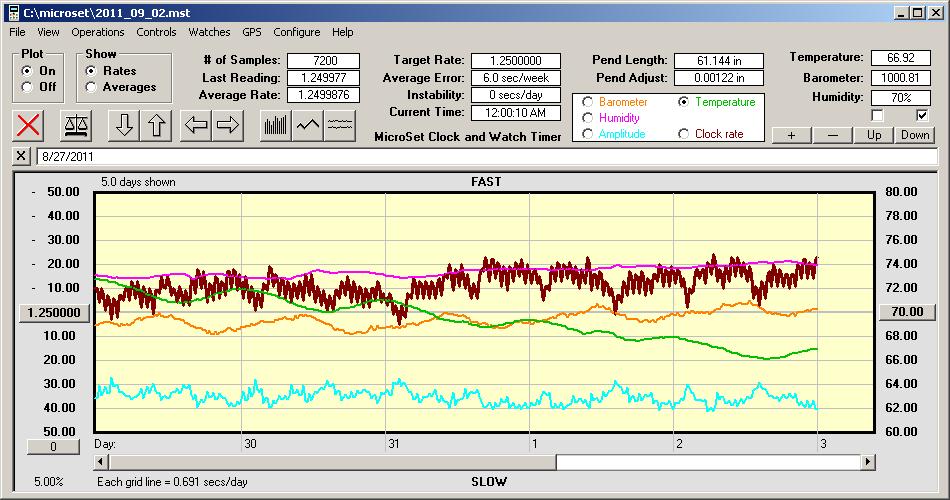Click the horizontal scrollbar right arrow
The image size is (950, 500).
868,462
